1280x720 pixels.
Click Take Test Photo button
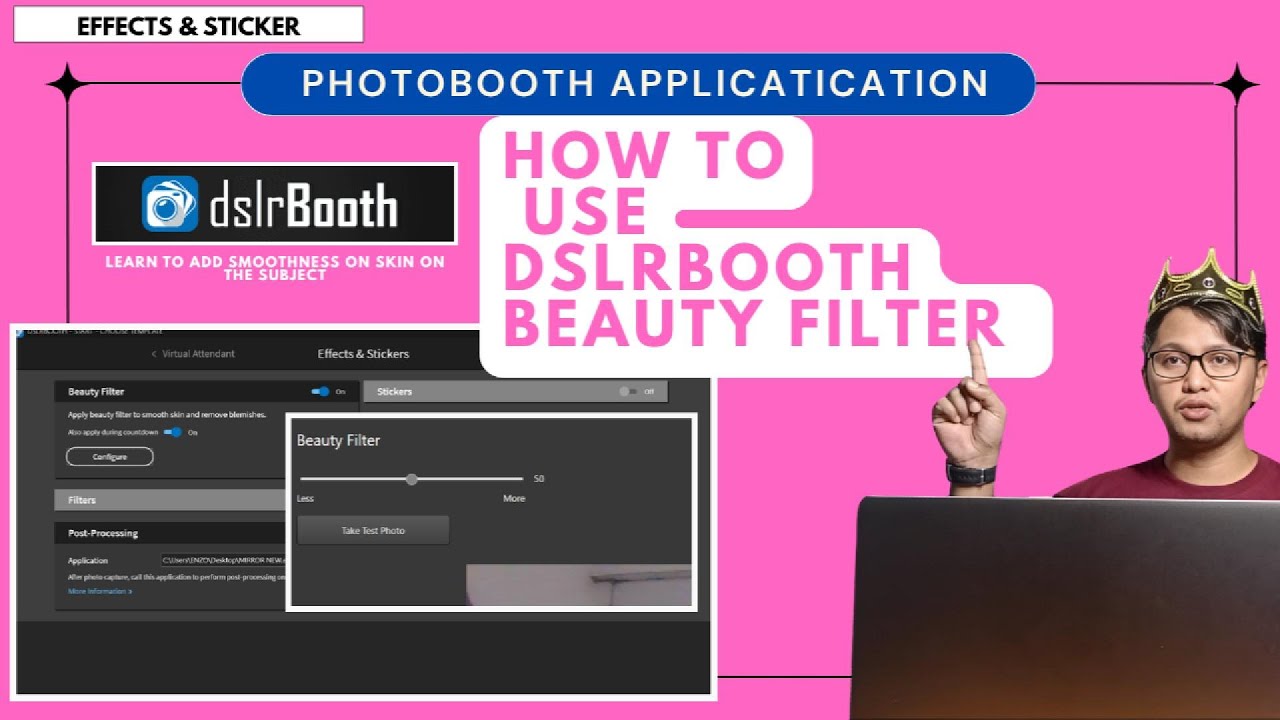point(373,531)
